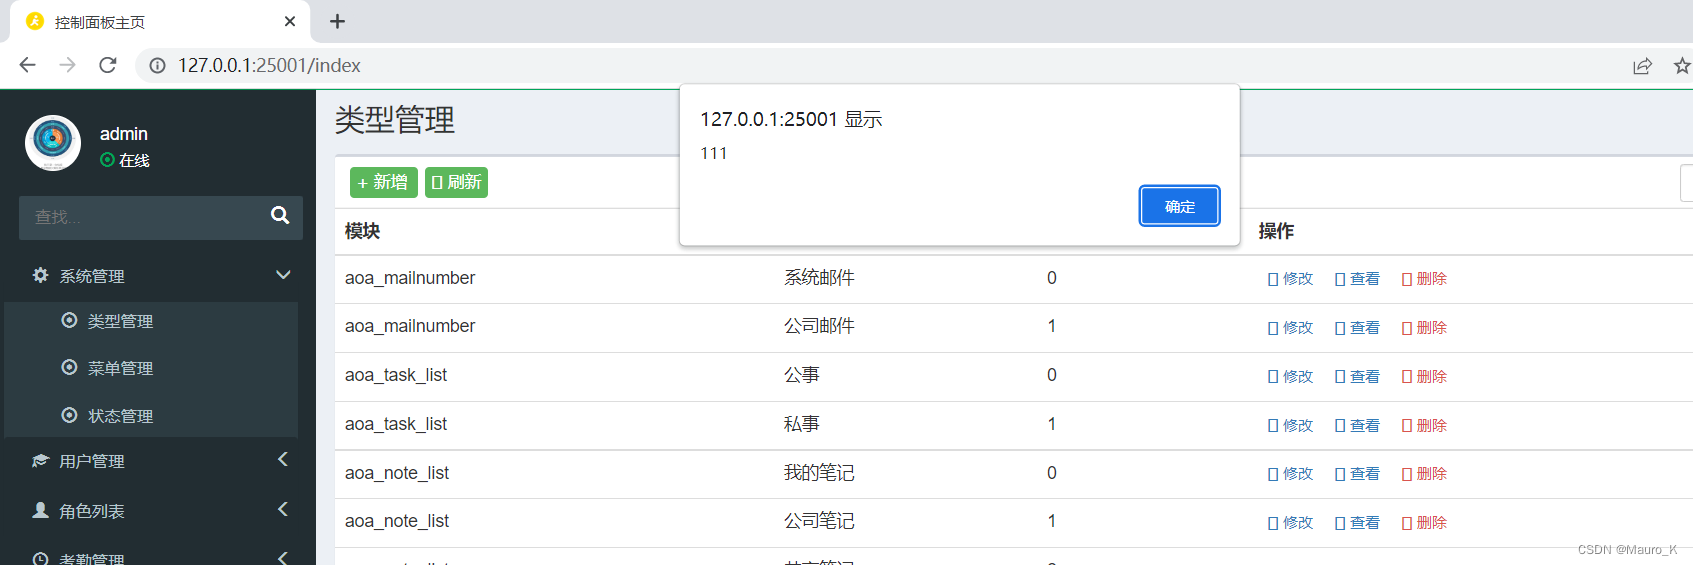Click 删除 for the 私事 row
Viewport: 1693px width, 565px height.
click(x=1424, y=426)
